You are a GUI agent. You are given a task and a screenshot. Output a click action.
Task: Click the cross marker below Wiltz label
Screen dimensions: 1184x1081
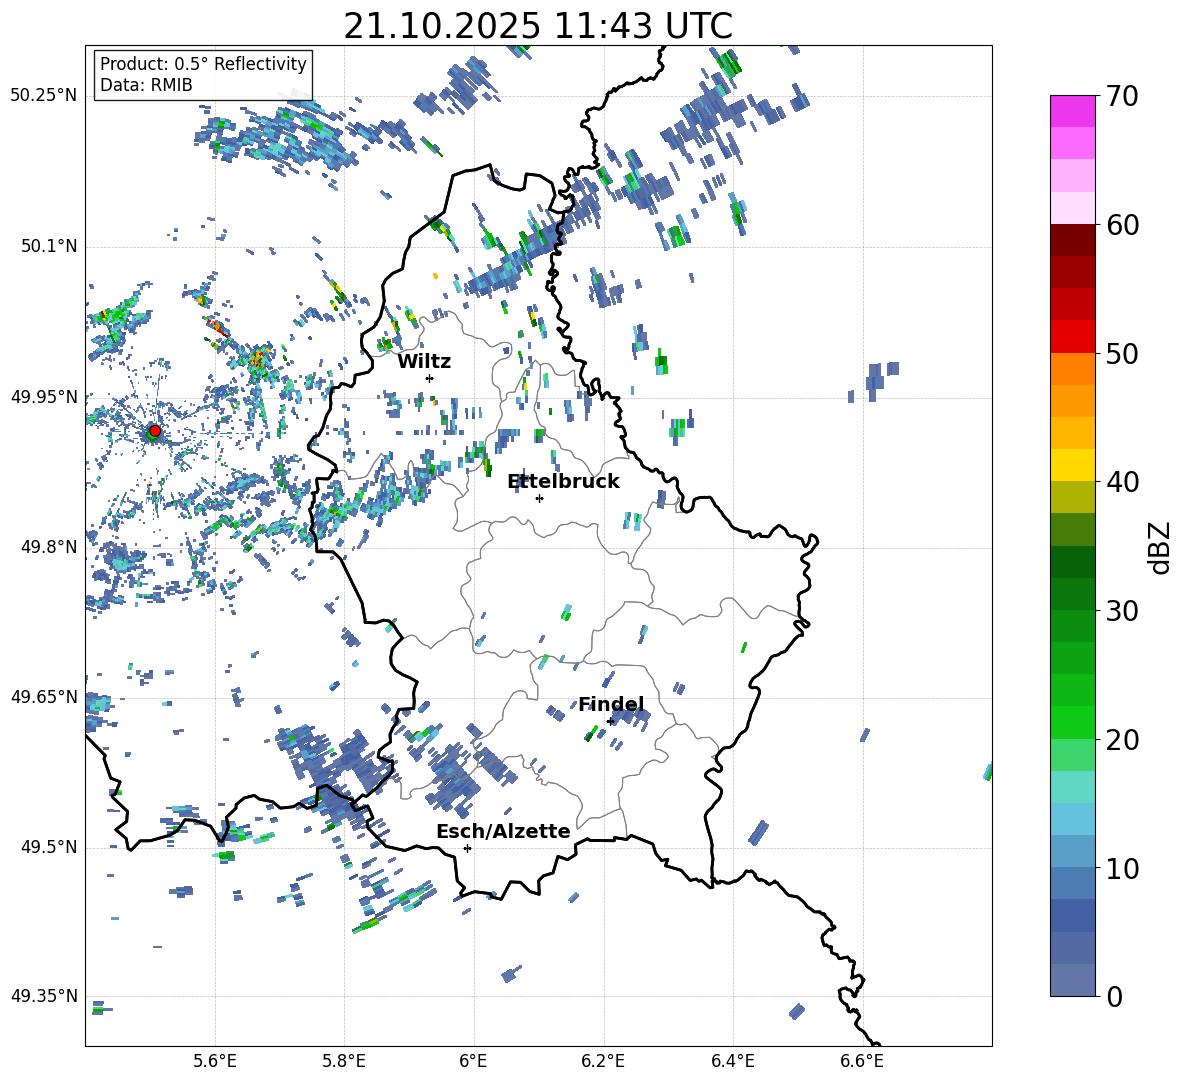(429, 378)
